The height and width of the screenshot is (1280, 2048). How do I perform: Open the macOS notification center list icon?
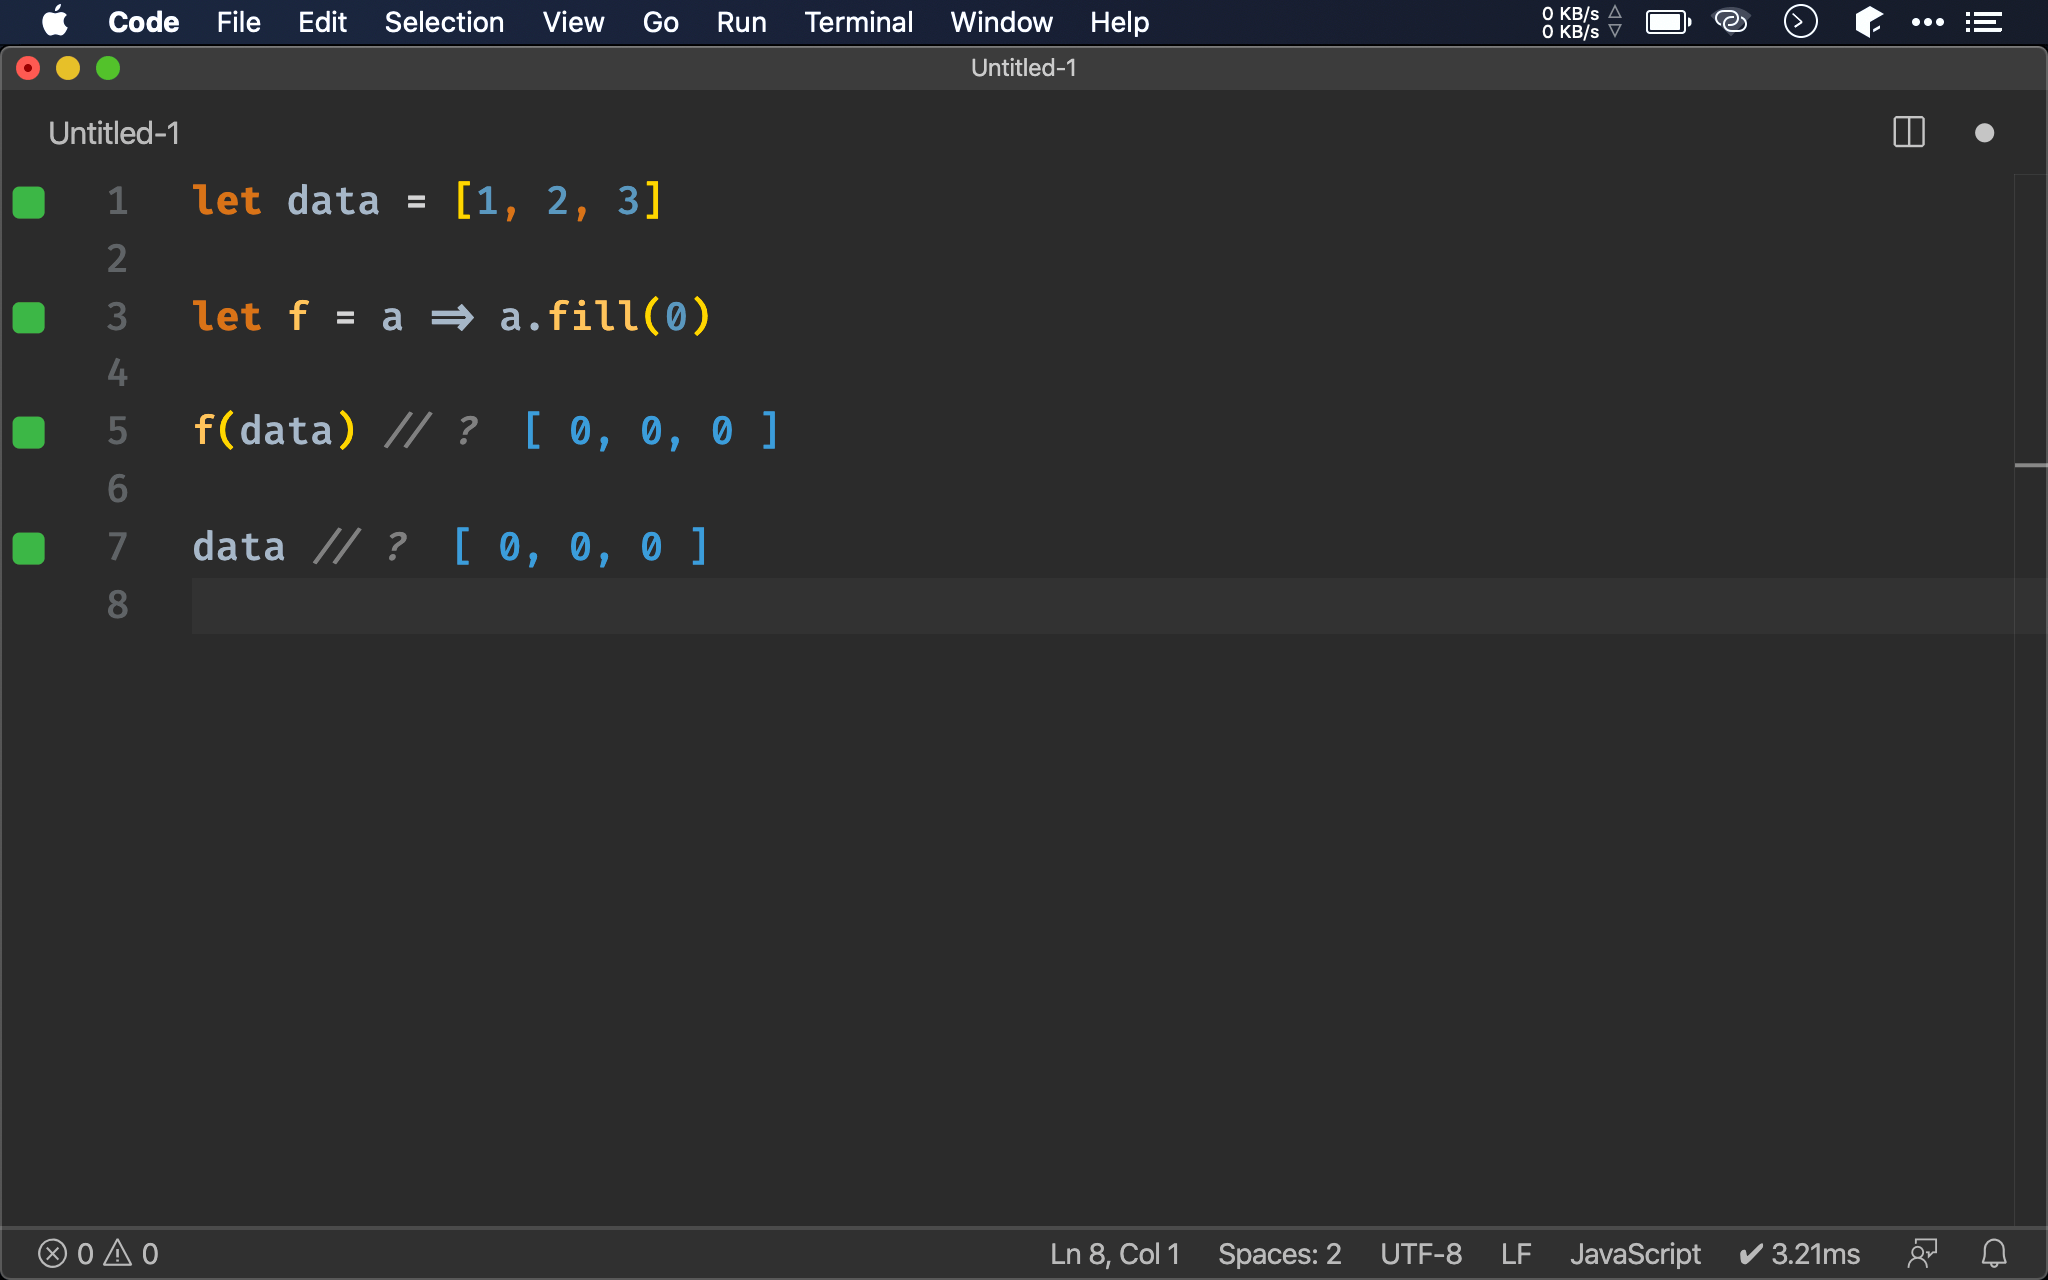click(x=1984, y=22)
